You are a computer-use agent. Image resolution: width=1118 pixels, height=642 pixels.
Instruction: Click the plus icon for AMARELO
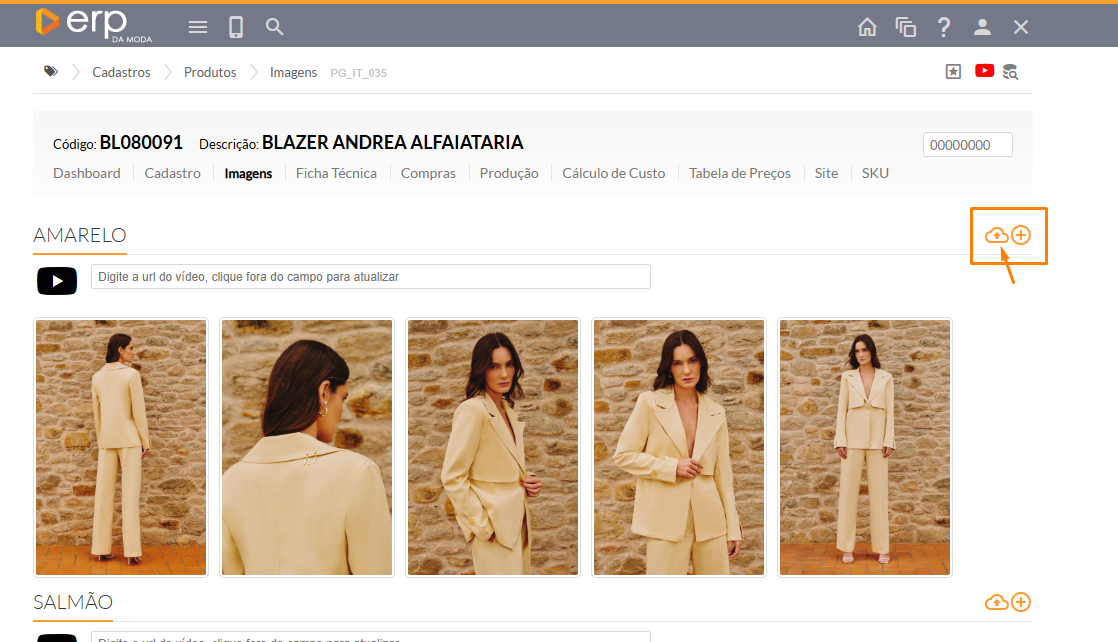[x=1021, y=236]
